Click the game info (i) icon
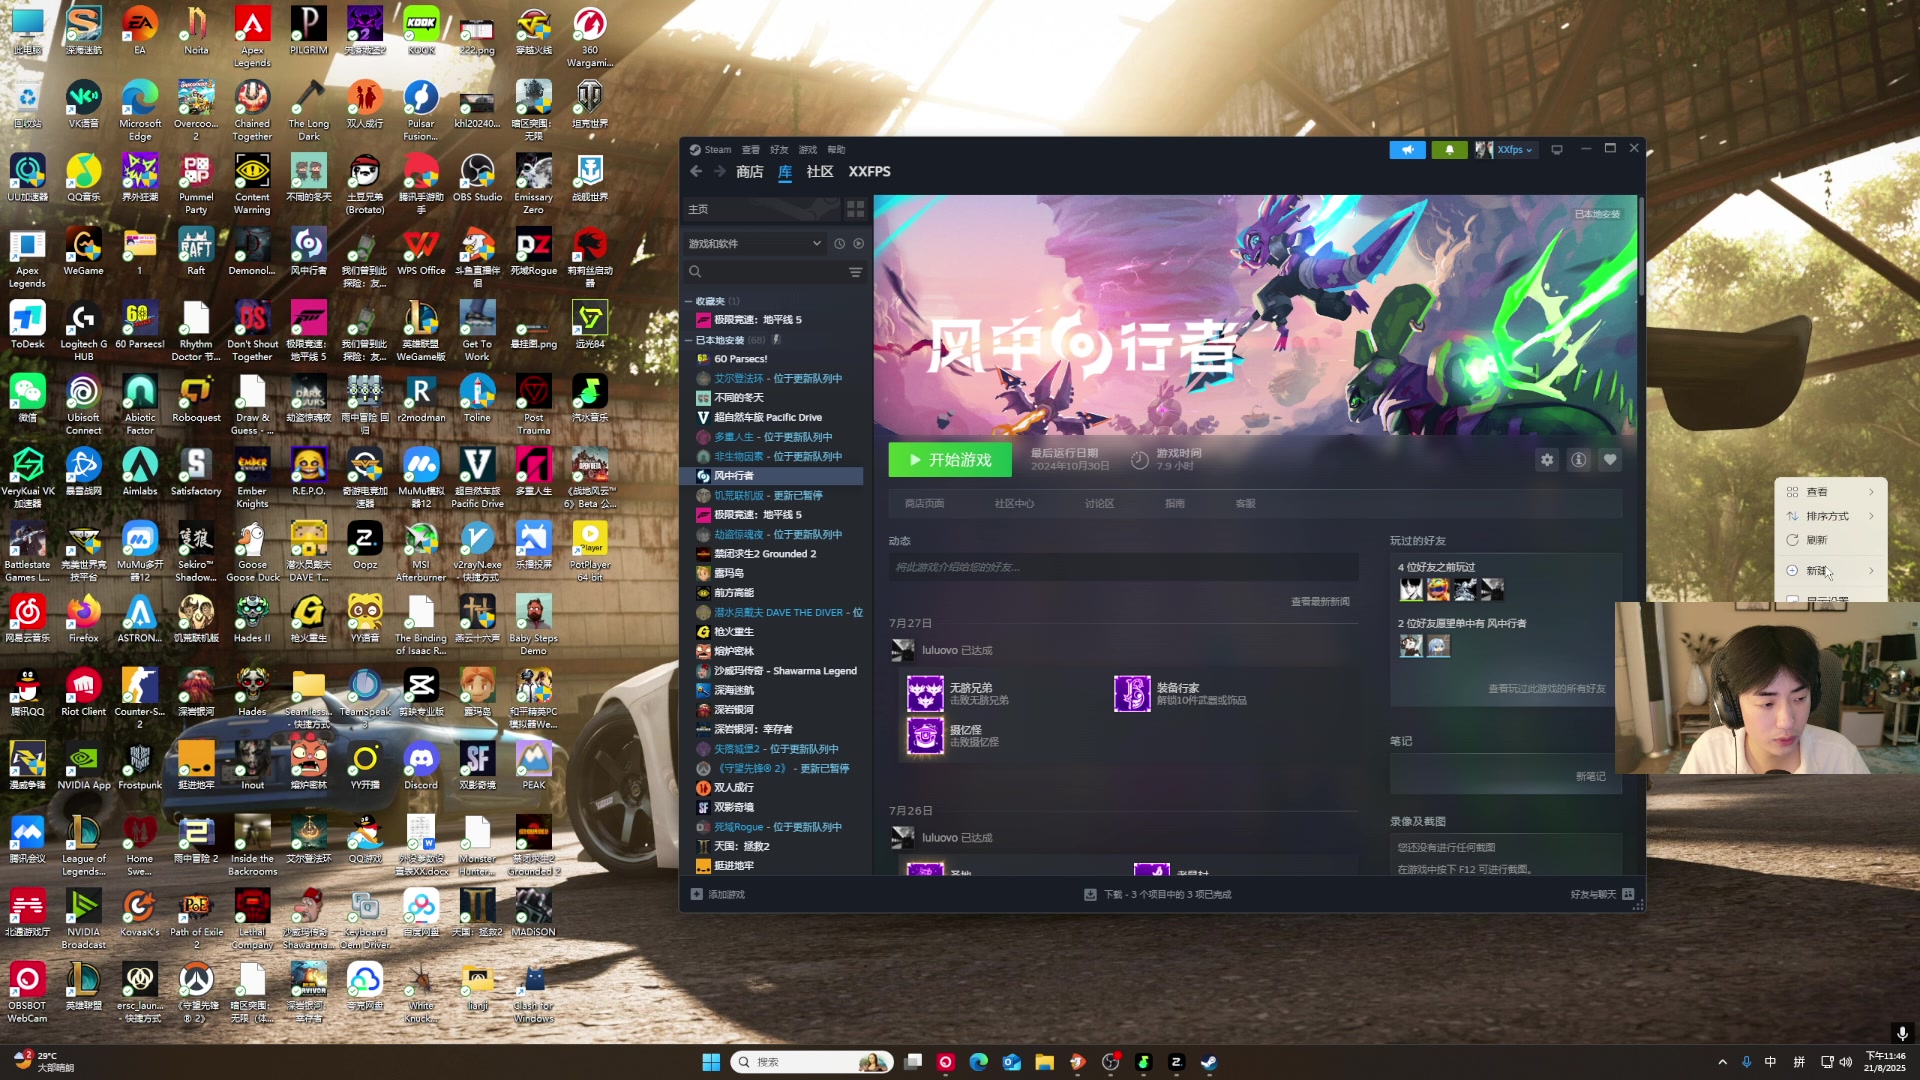The width and height of the screenshot is (1920, 1080). pyautogui.click(x=1579, y=460)
